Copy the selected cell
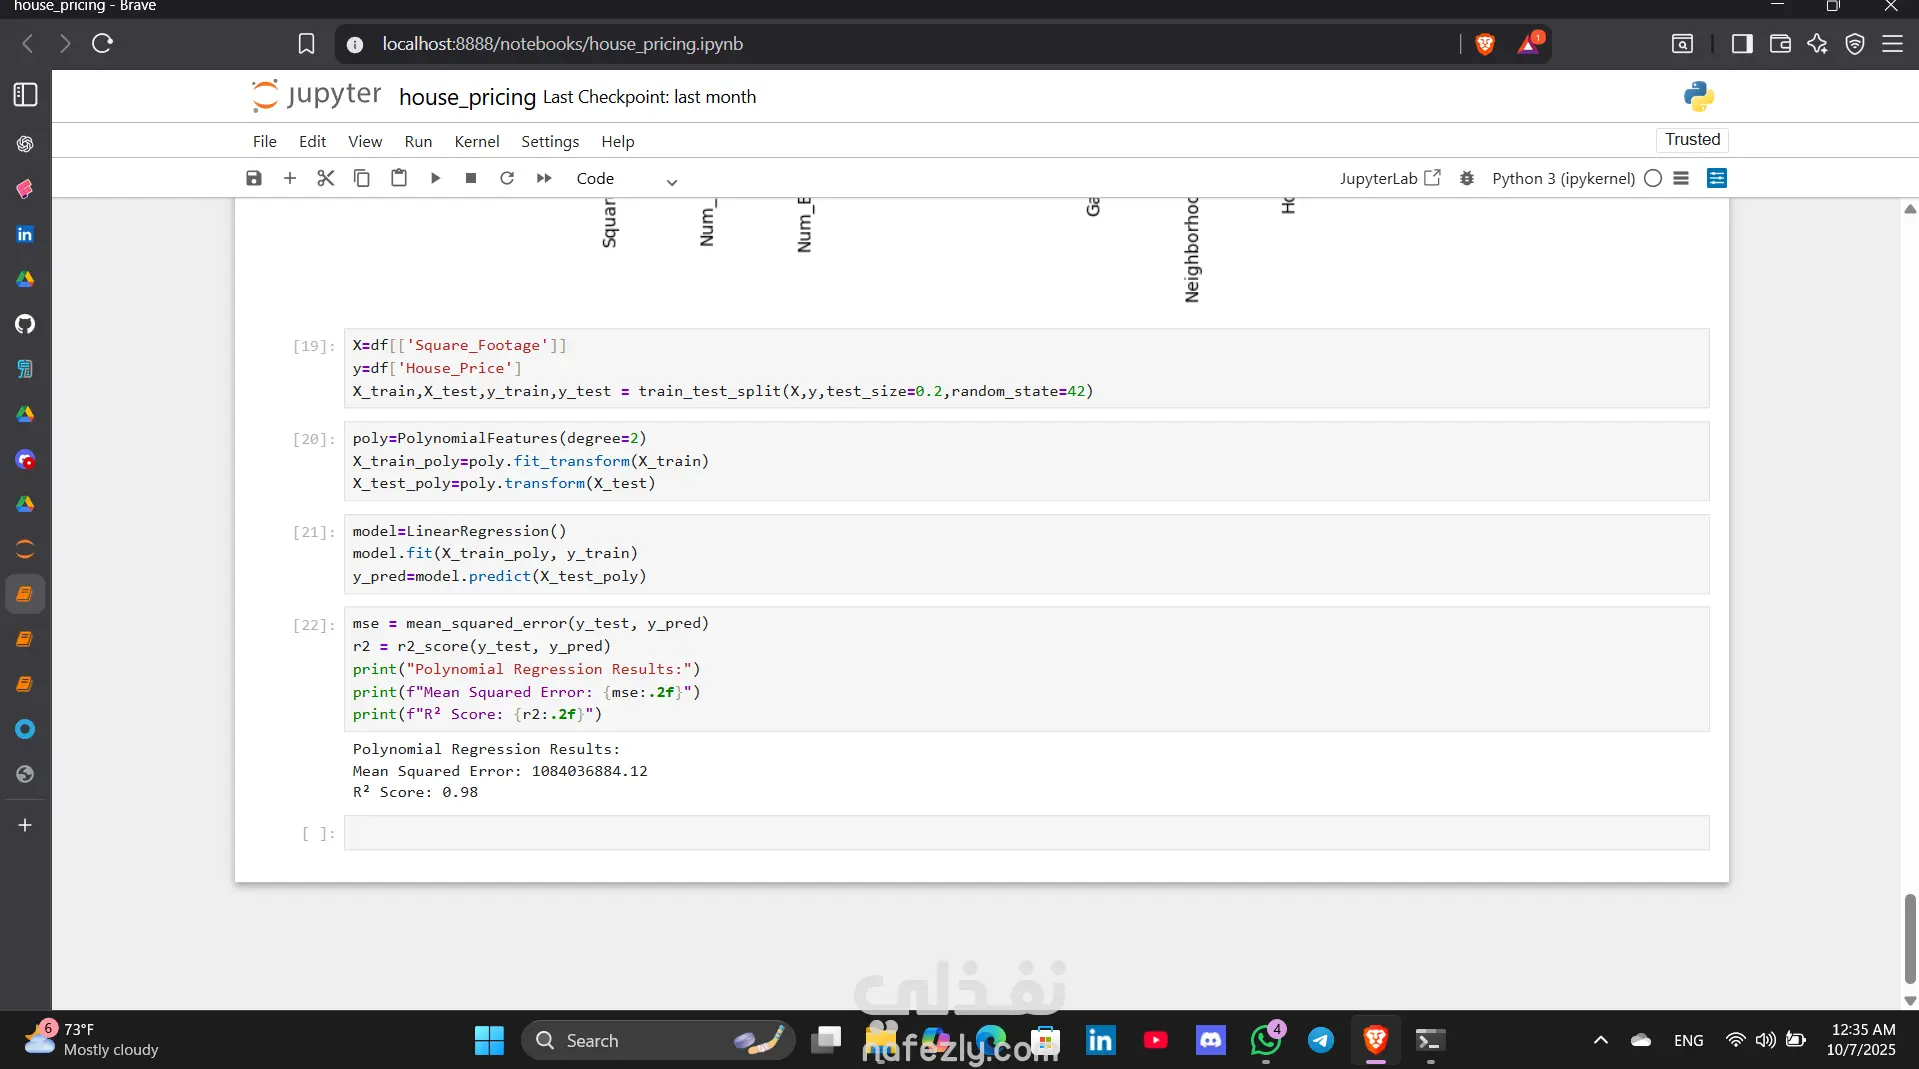The height and width of the screenshot is (1069, 1919). tap(362, 178)
